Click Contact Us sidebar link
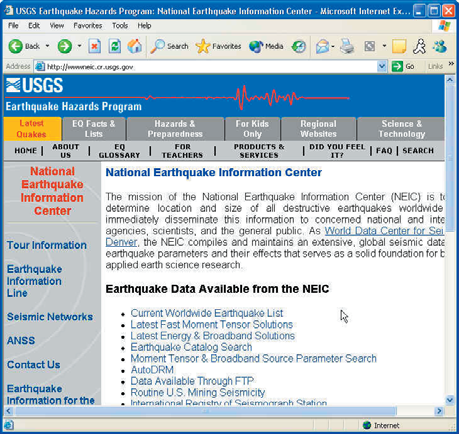Screen dimensions: 459x434 tap(34, 365)
